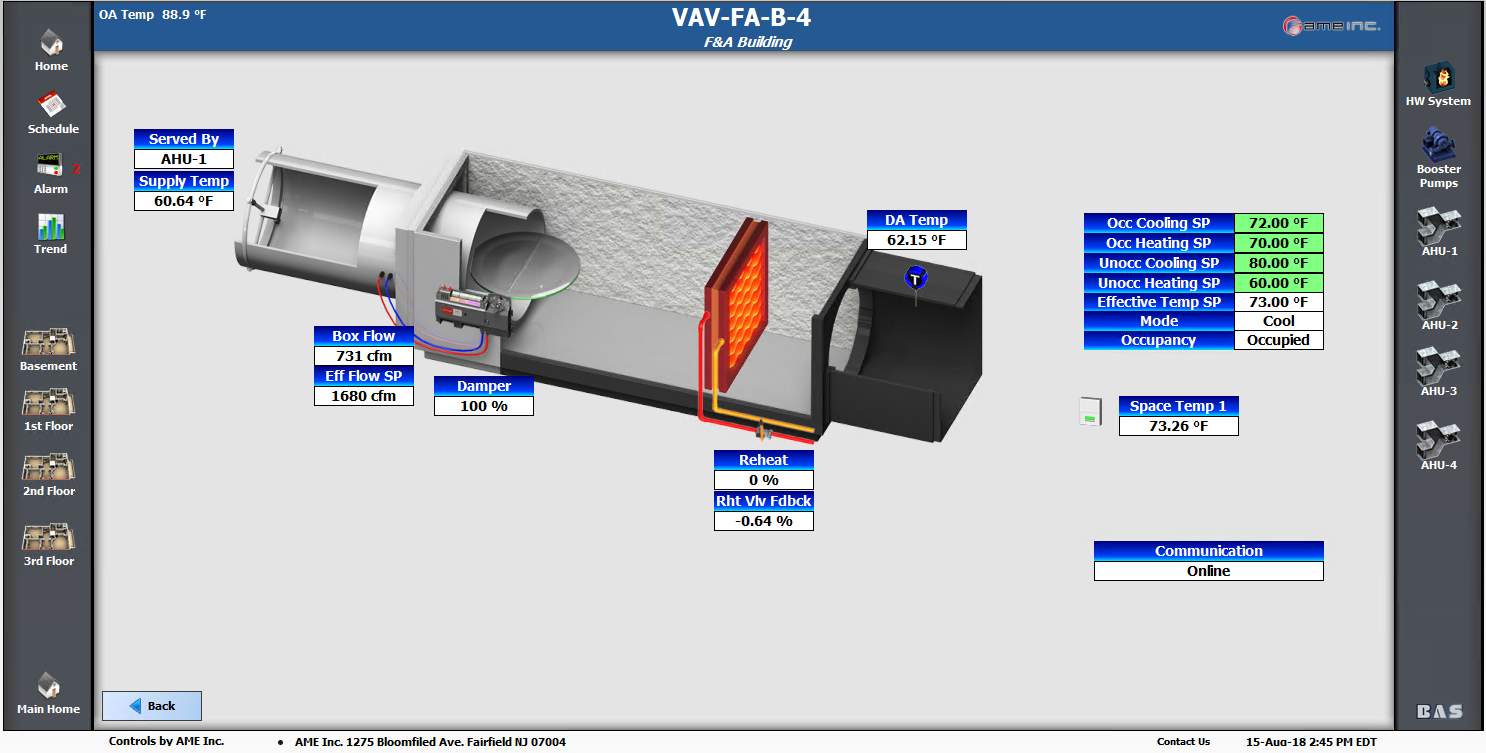Open the 2nd Floor plan icon
This screenshot has width=1486, height=753.
[x=48, y=468]
